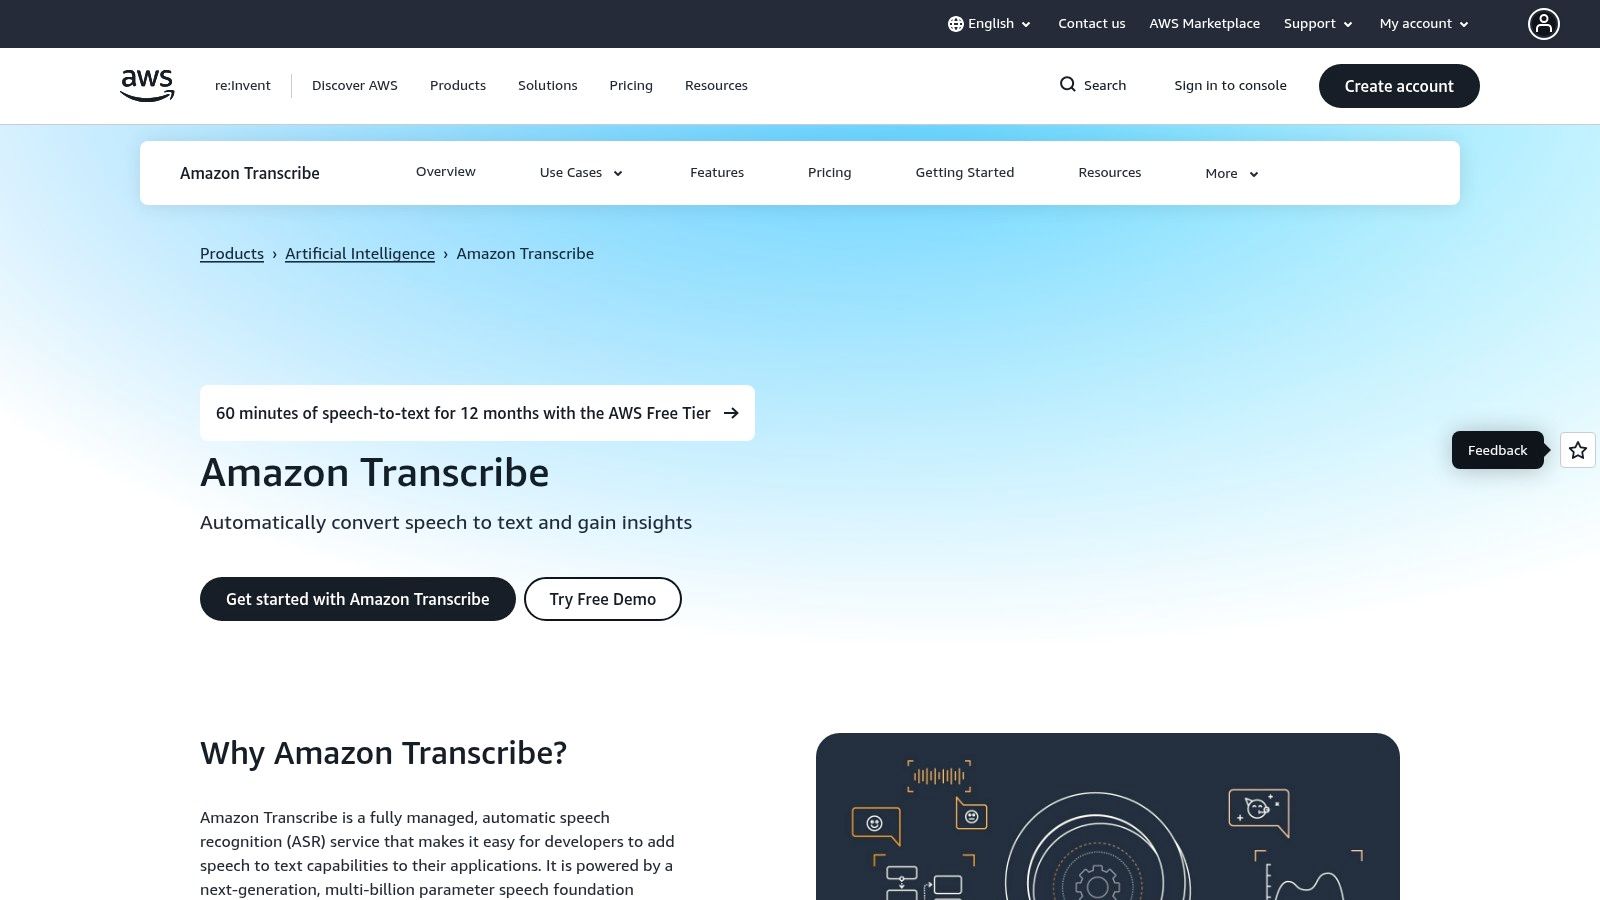Viewport: 1600px width, 900px height.
Task: Expand the More menu in Transcribe navigation
Action: (x=1230, y=173)
